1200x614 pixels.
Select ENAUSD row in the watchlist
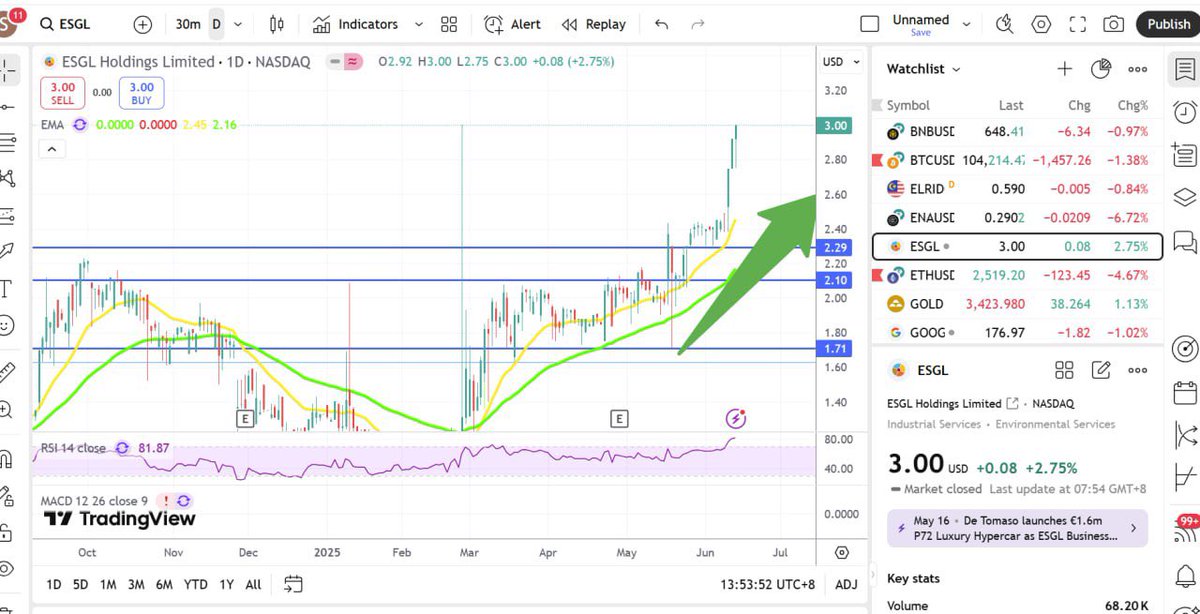[x=1017, y=217]
